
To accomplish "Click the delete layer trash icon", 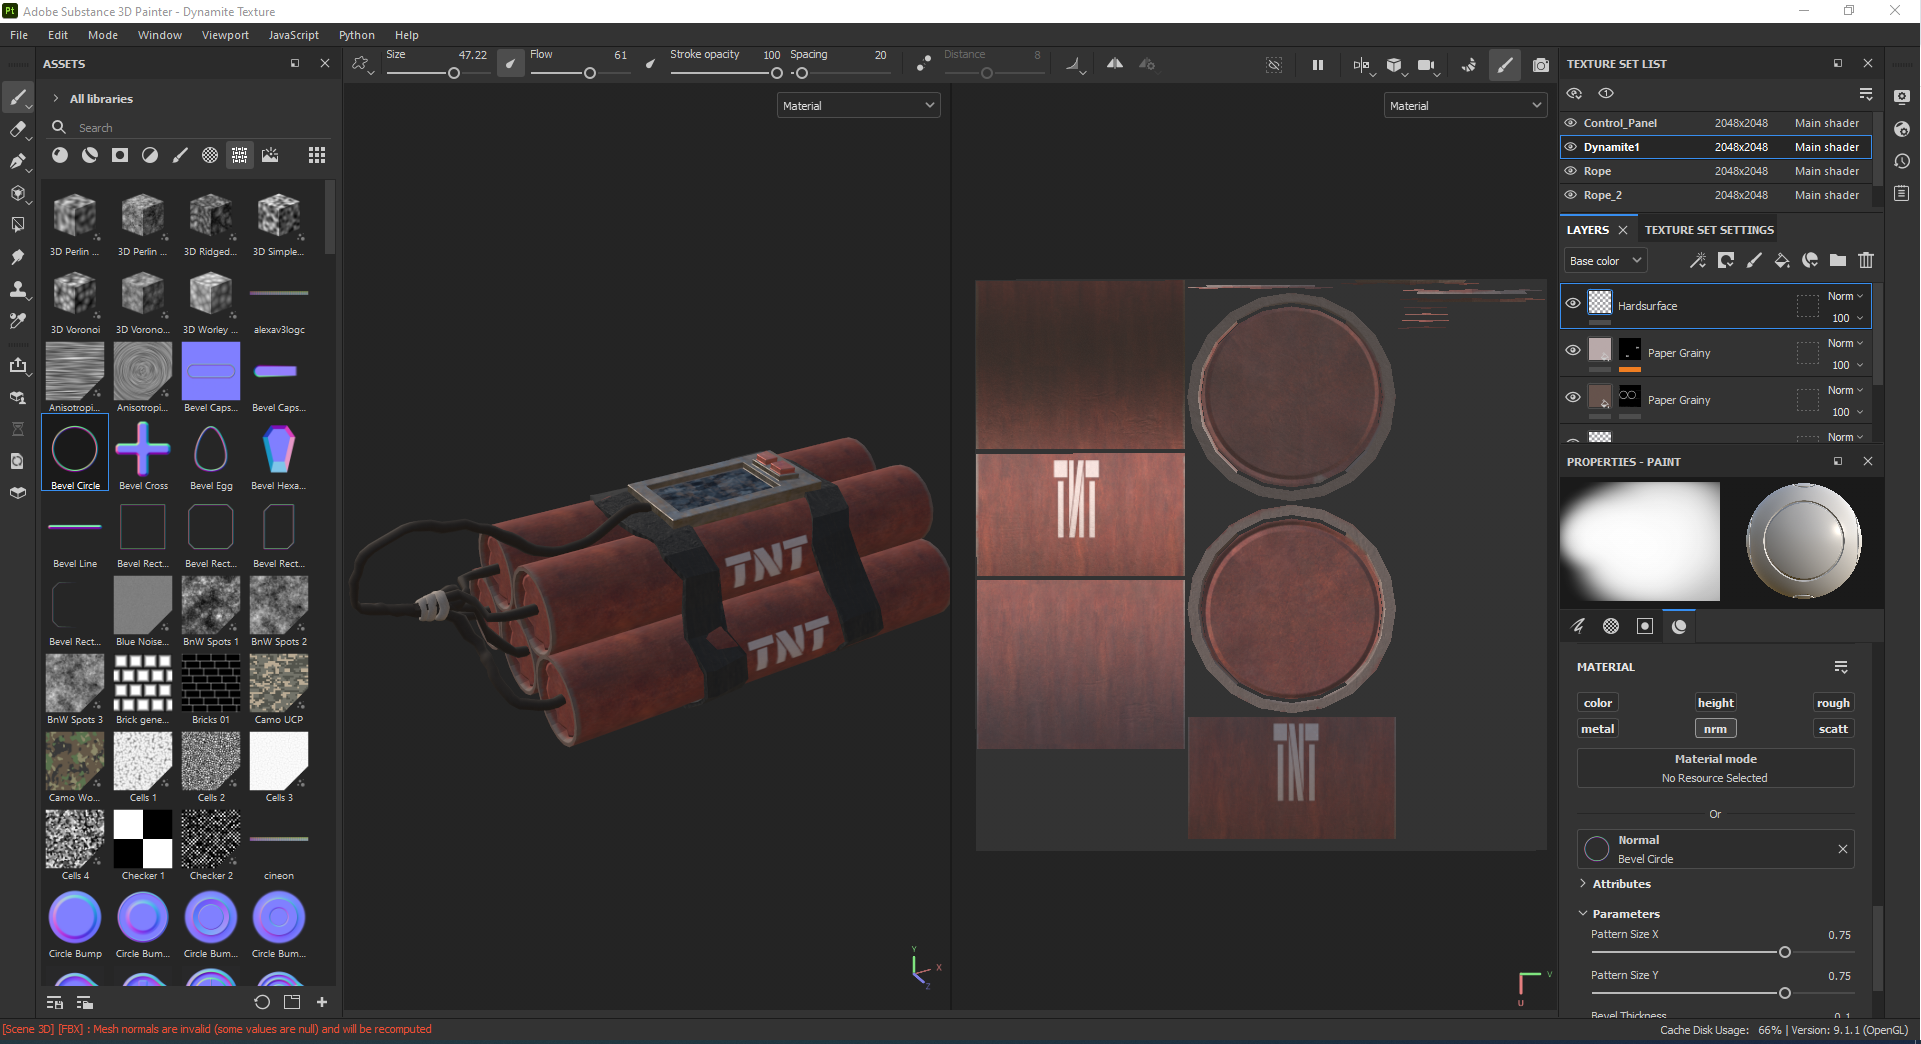I will (x=1866, y=260).
